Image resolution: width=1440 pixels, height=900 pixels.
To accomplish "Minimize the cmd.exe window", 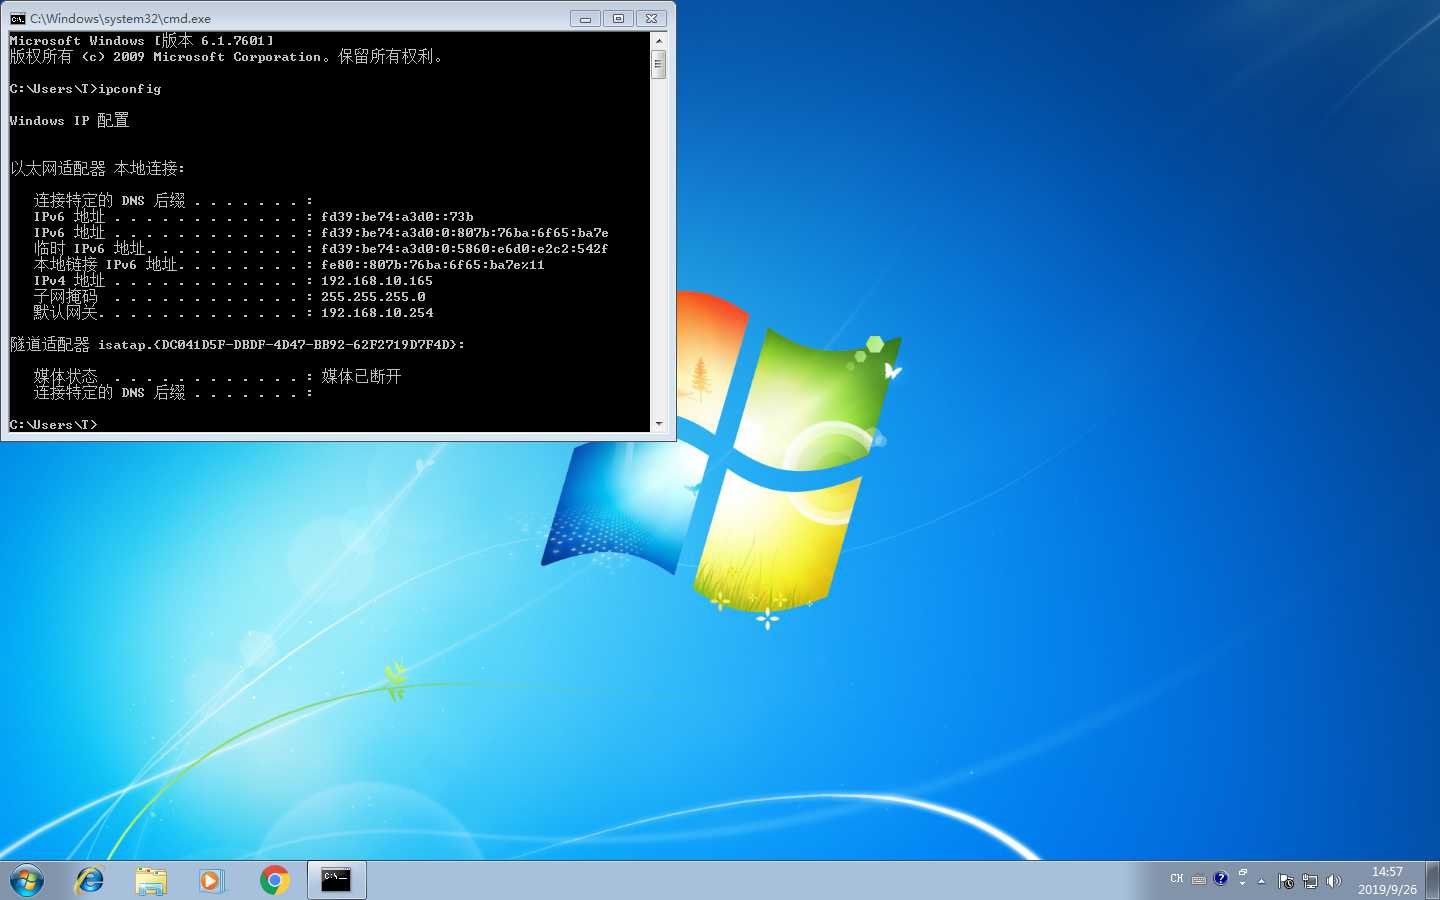I will click(x=585, y=18).
